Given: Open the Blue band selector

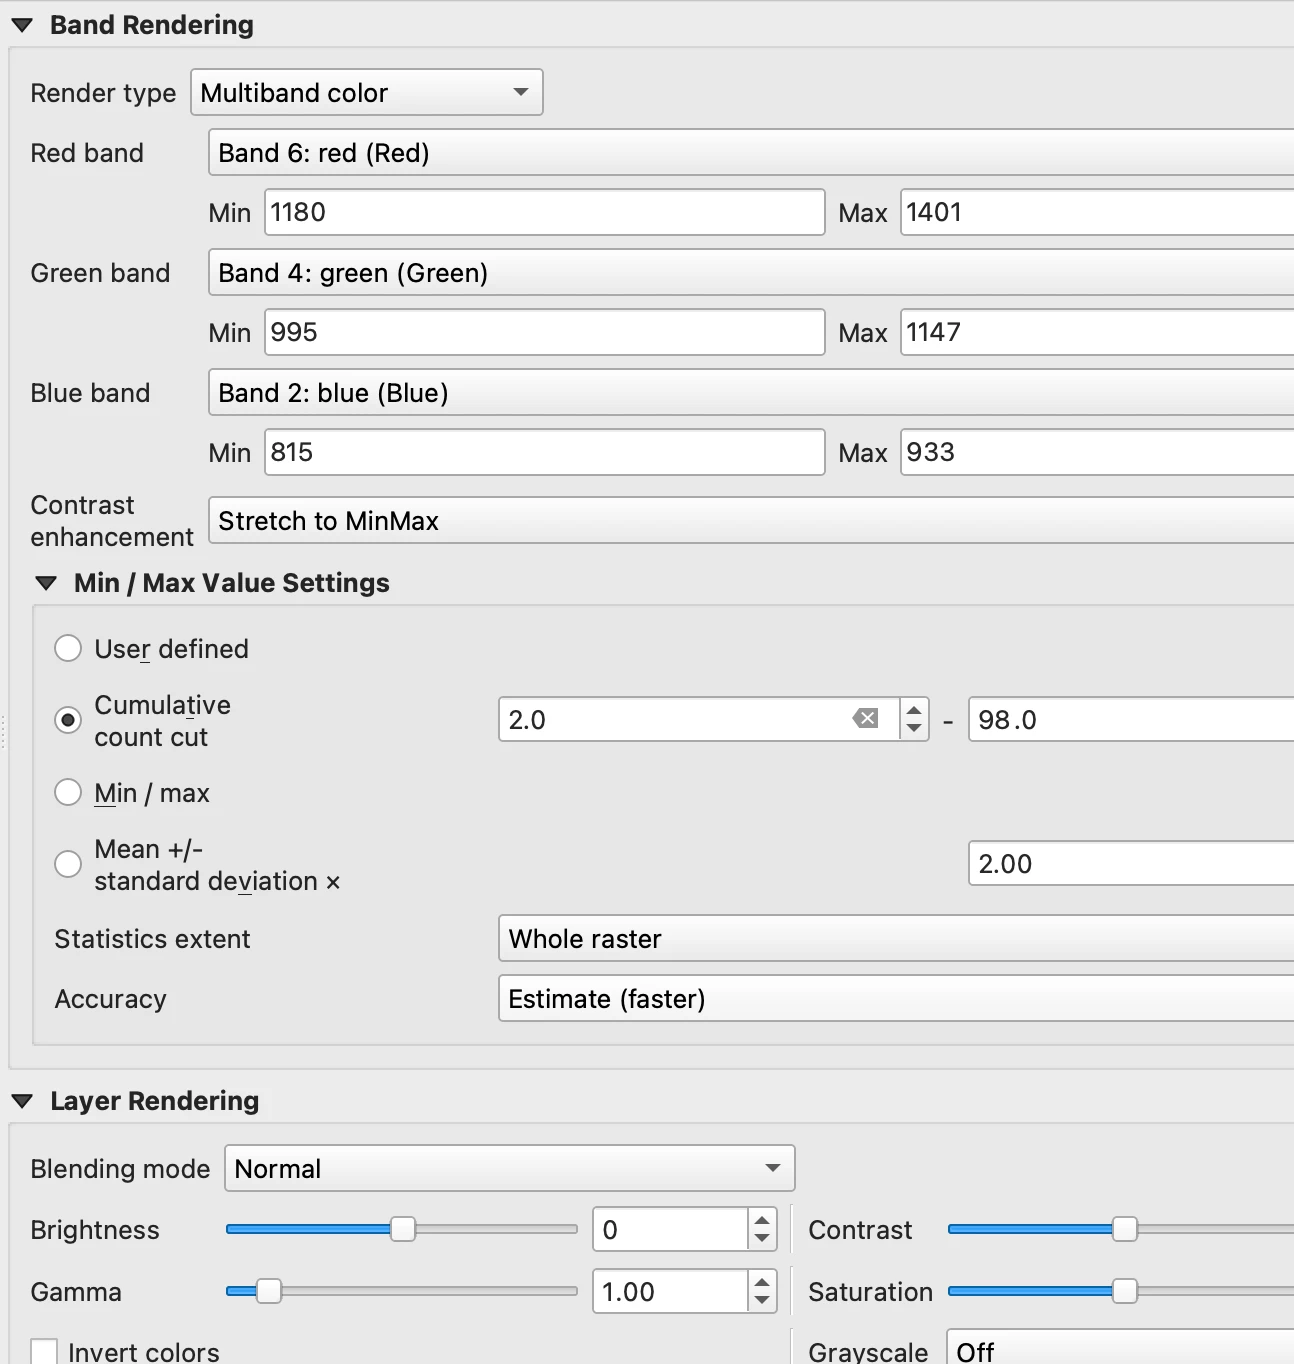Looking at the screenshot, I should (751, 392).
